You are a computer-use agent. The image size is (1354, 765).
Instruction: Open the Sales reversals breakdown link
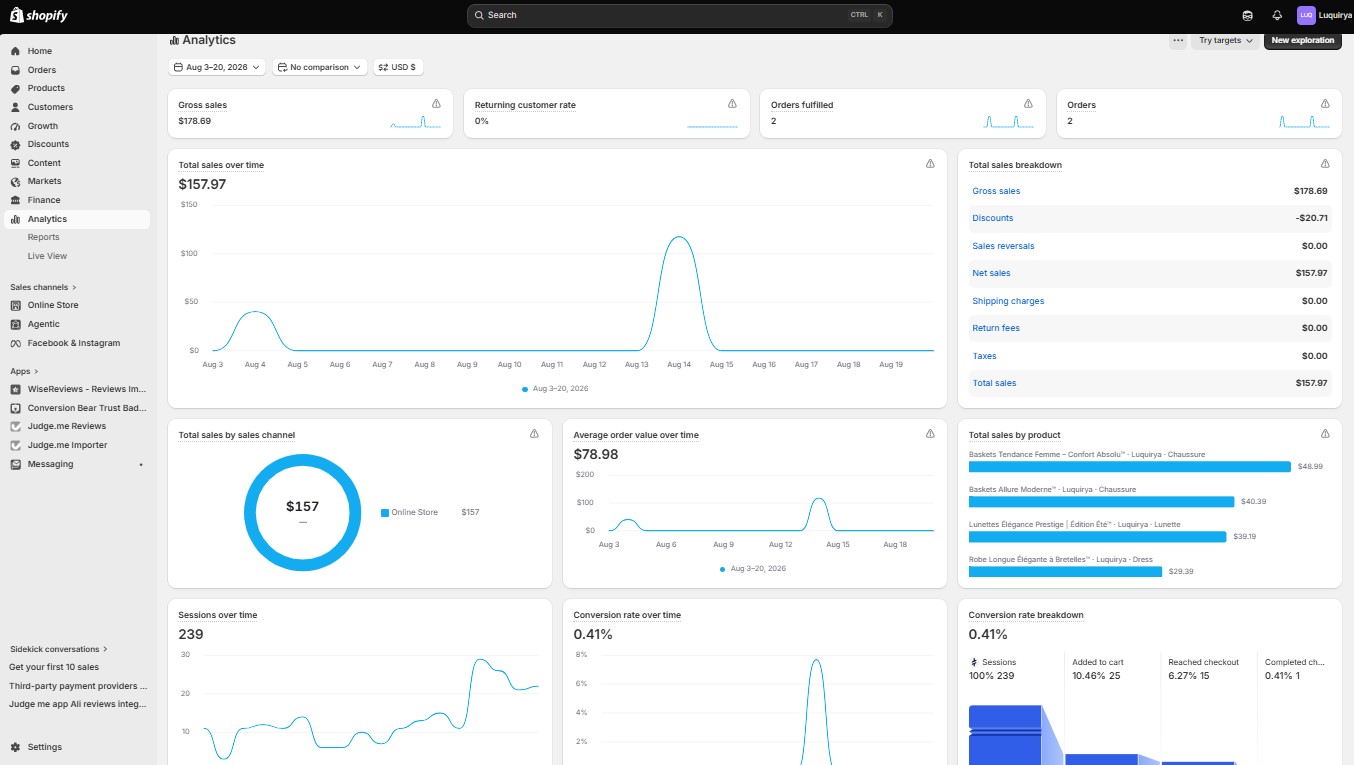[x=1003, y=246]
